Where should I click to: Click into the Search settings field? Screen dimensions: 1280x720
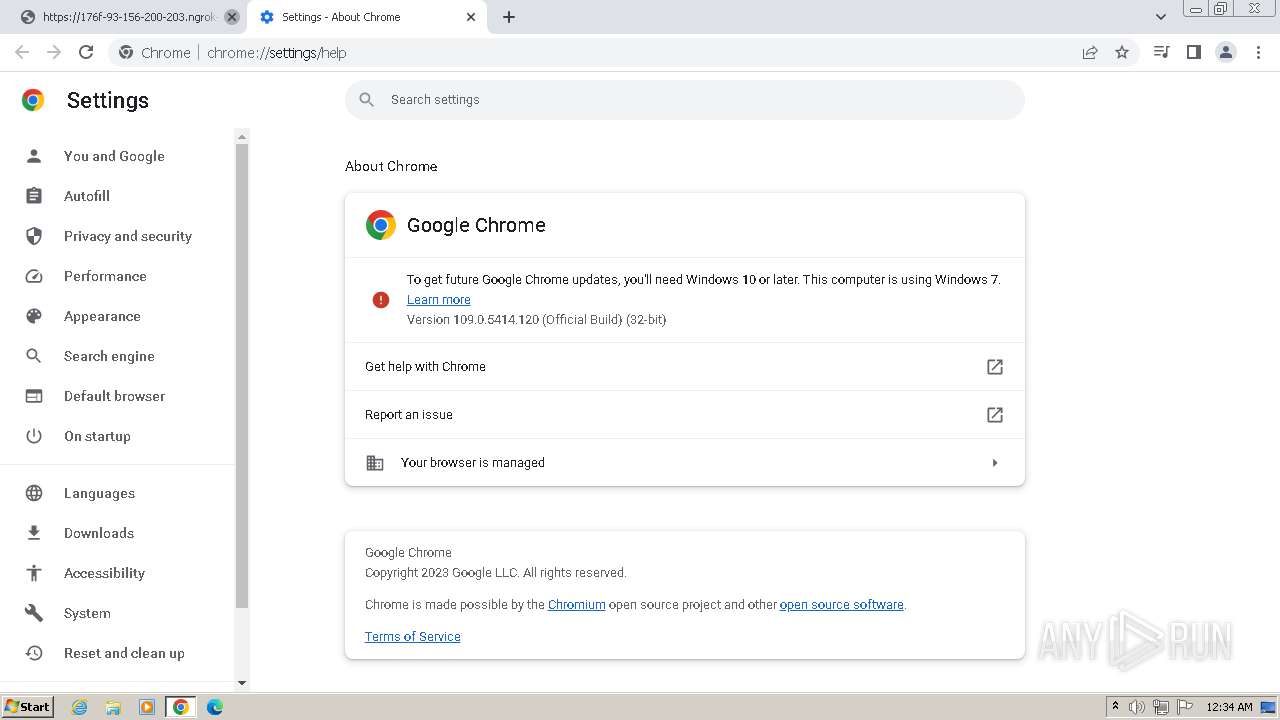pos(685,100)
